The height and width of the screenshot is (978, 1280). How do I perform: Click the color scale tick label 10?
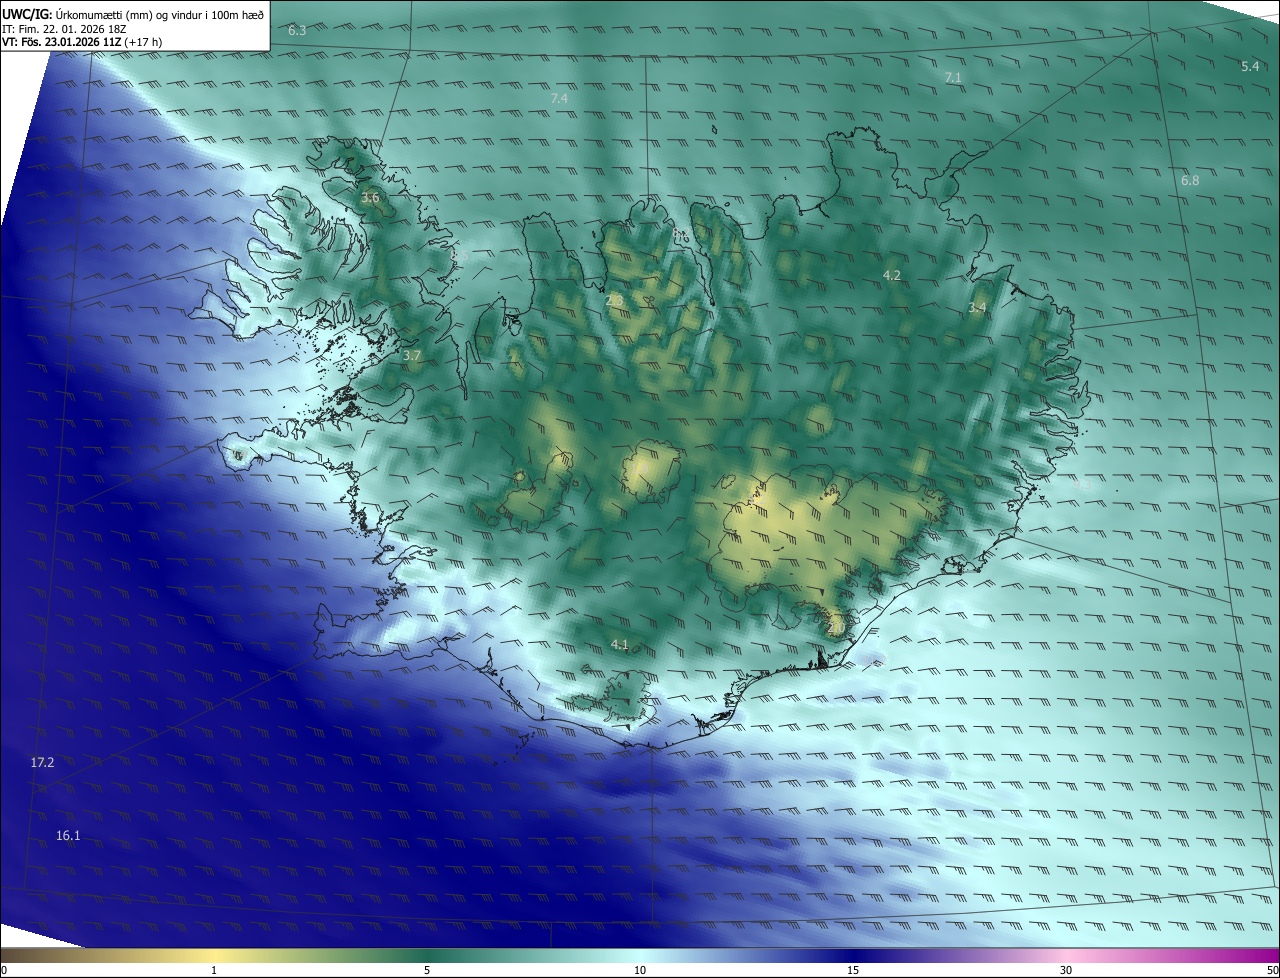pyautogui.click(x=640, y=970)
